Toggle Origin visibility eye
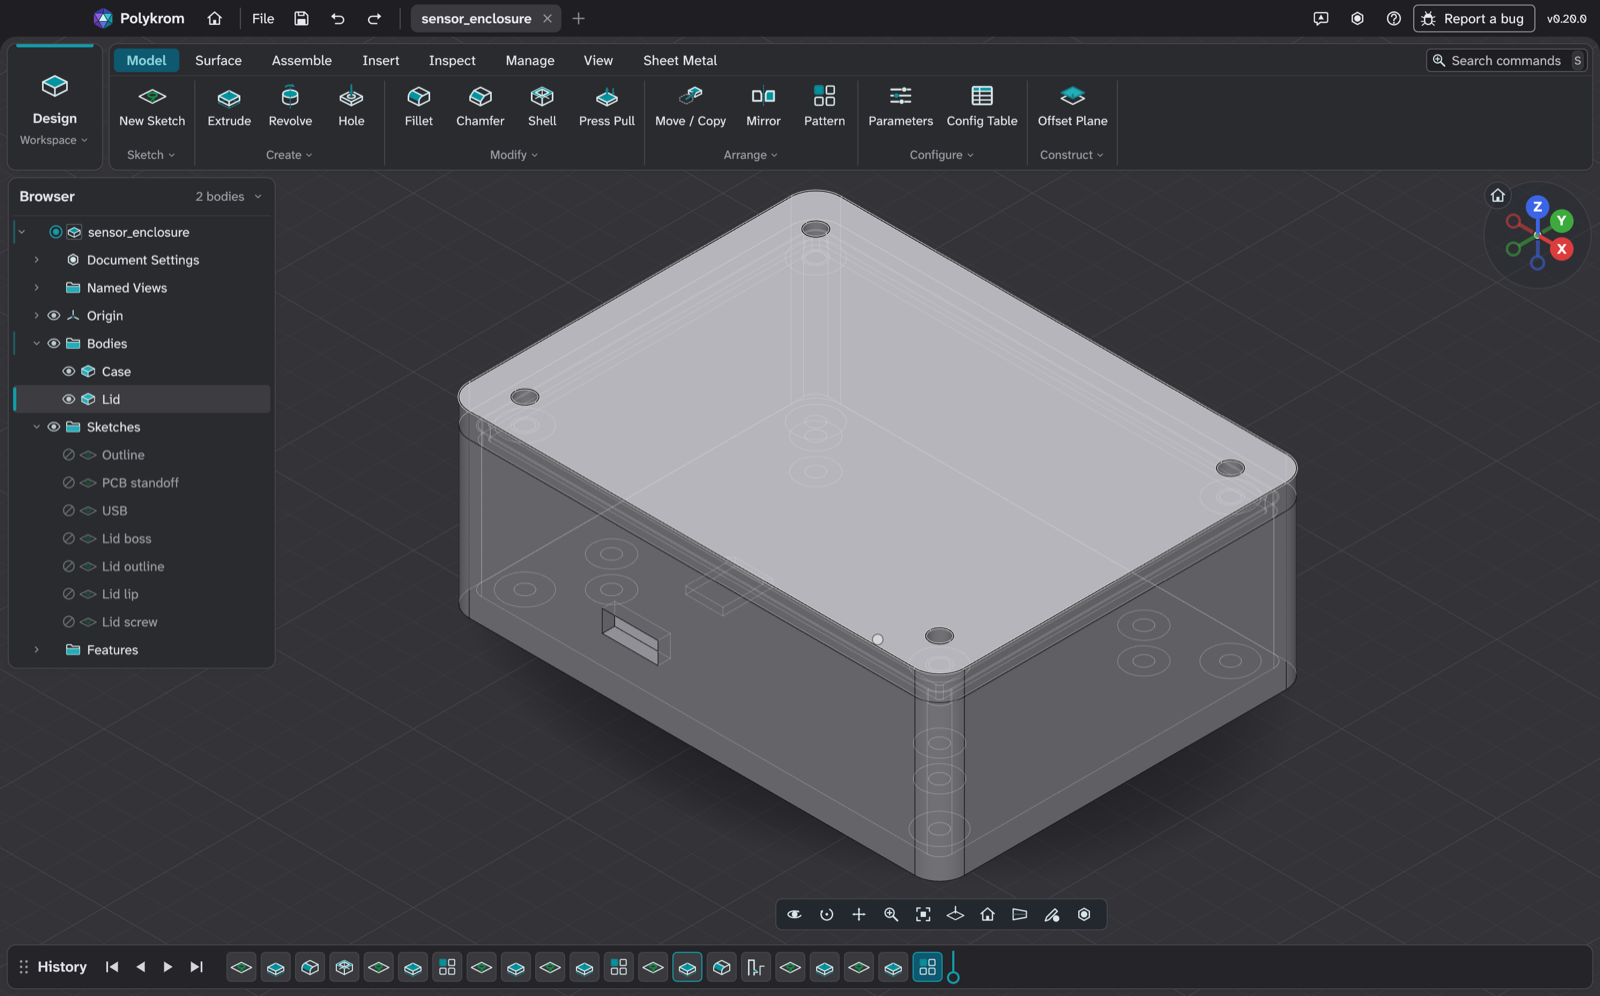Screen dimensions: 1600x996 pos(54,315)
